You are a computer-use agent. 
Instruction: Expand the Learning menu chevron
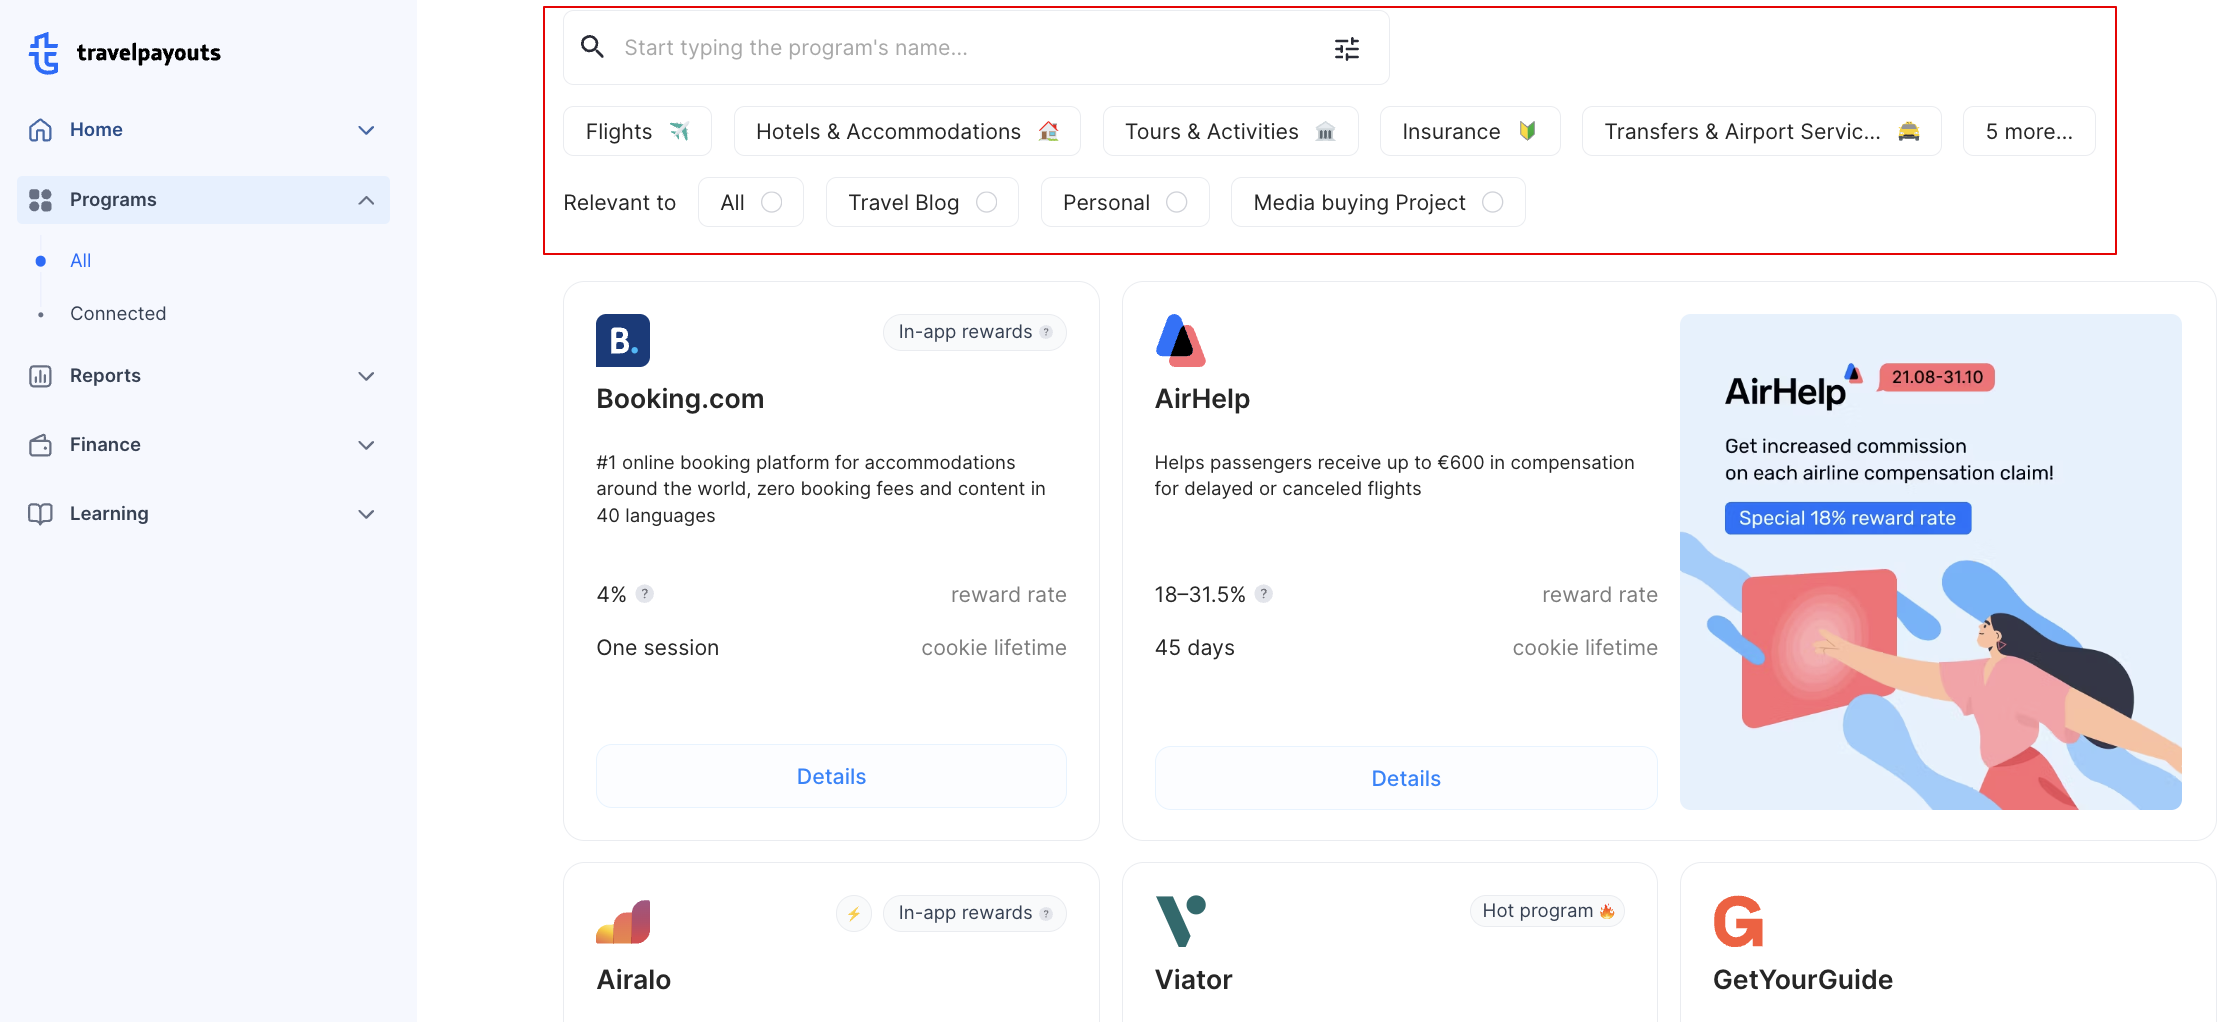point(366,514)
